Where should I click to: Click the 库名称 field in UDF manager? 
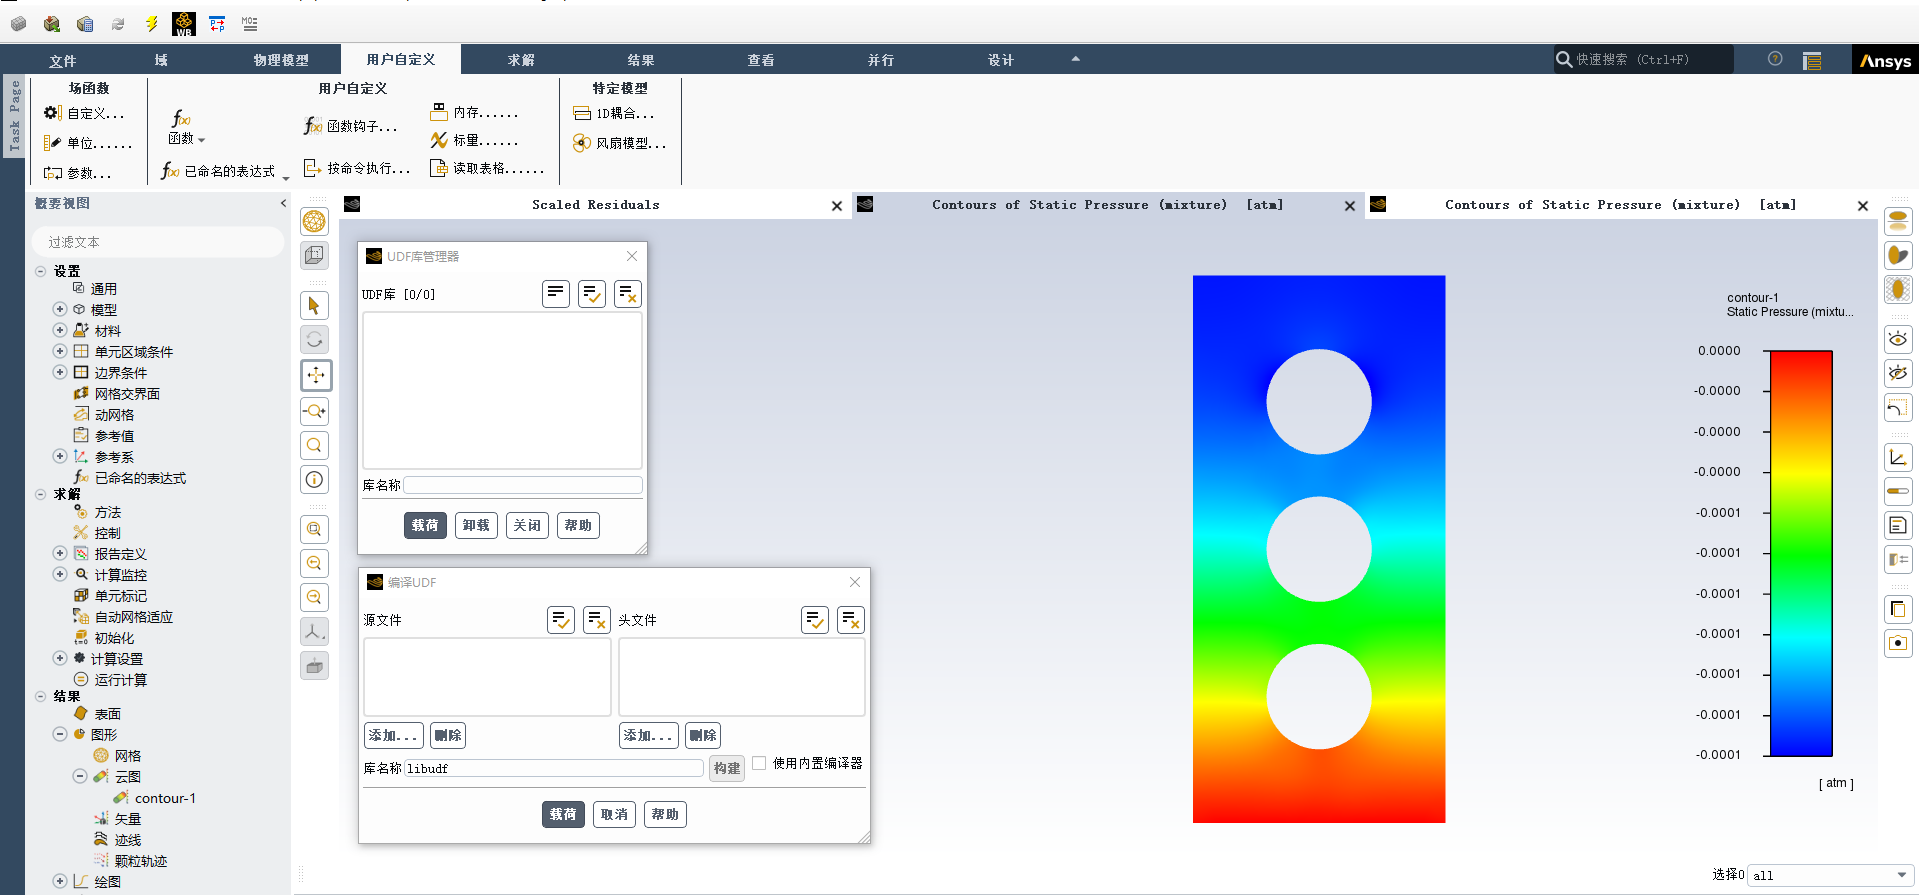click(523, 485)
